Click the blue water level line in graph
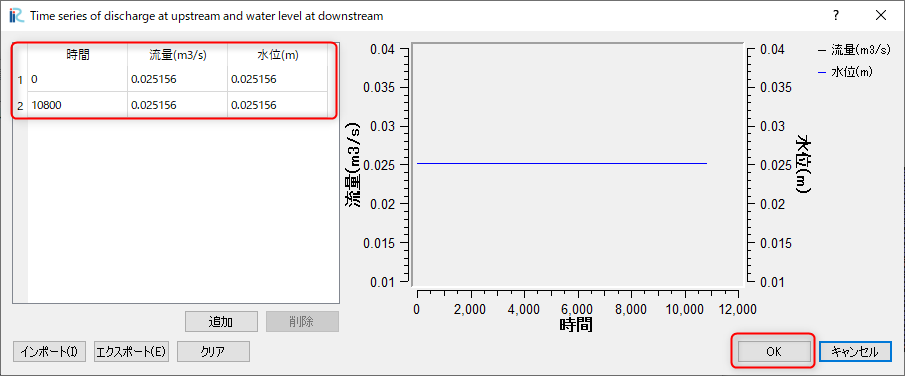This screenshot has width=905, height=376. [x=562, y=163]
